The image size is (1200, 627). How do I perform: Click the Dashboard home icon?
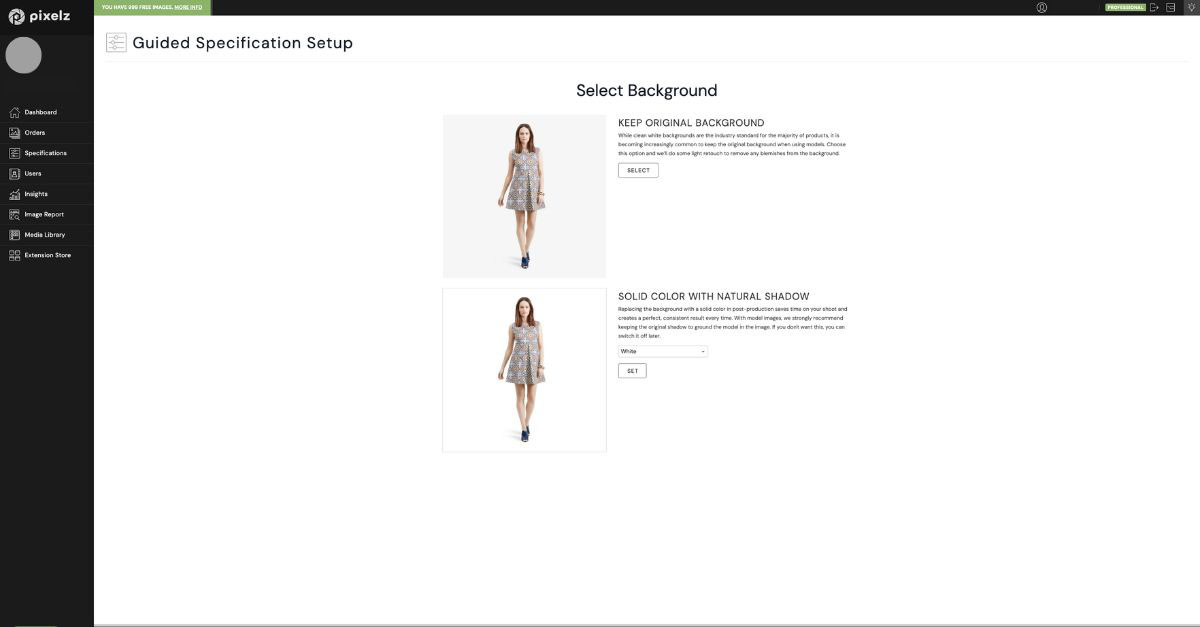pos(14,112)
